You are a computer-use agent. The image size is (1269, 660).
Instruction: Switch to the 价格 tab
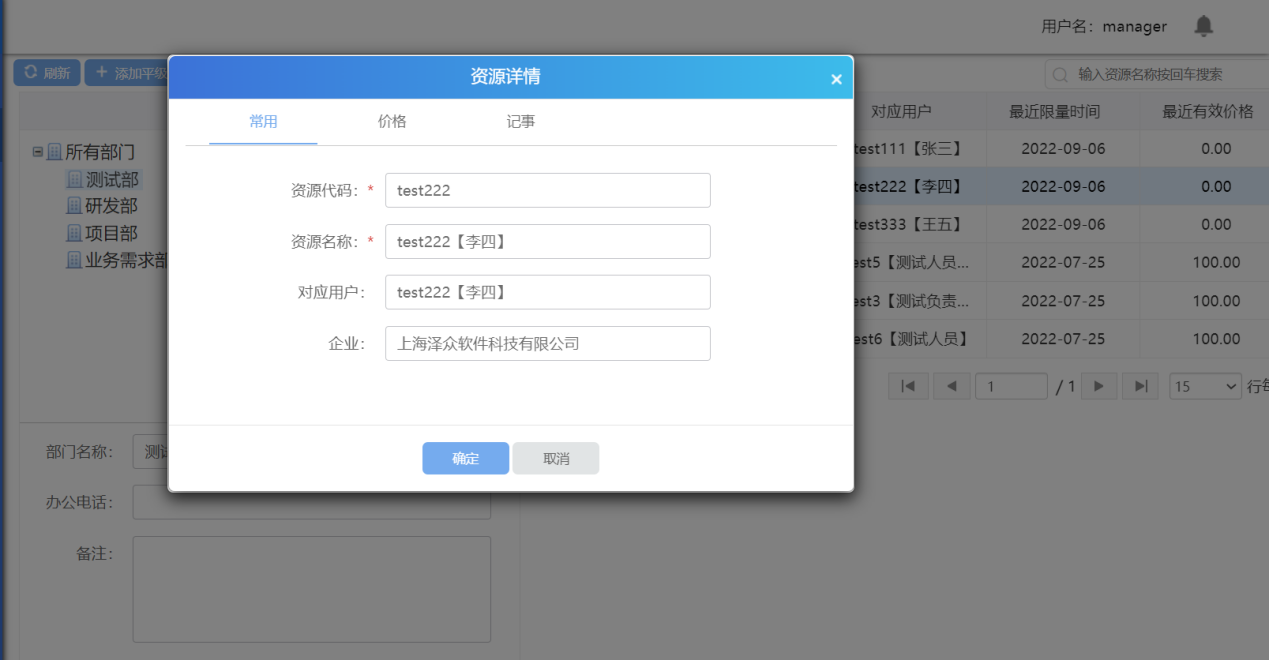click(x=392, y=122)
